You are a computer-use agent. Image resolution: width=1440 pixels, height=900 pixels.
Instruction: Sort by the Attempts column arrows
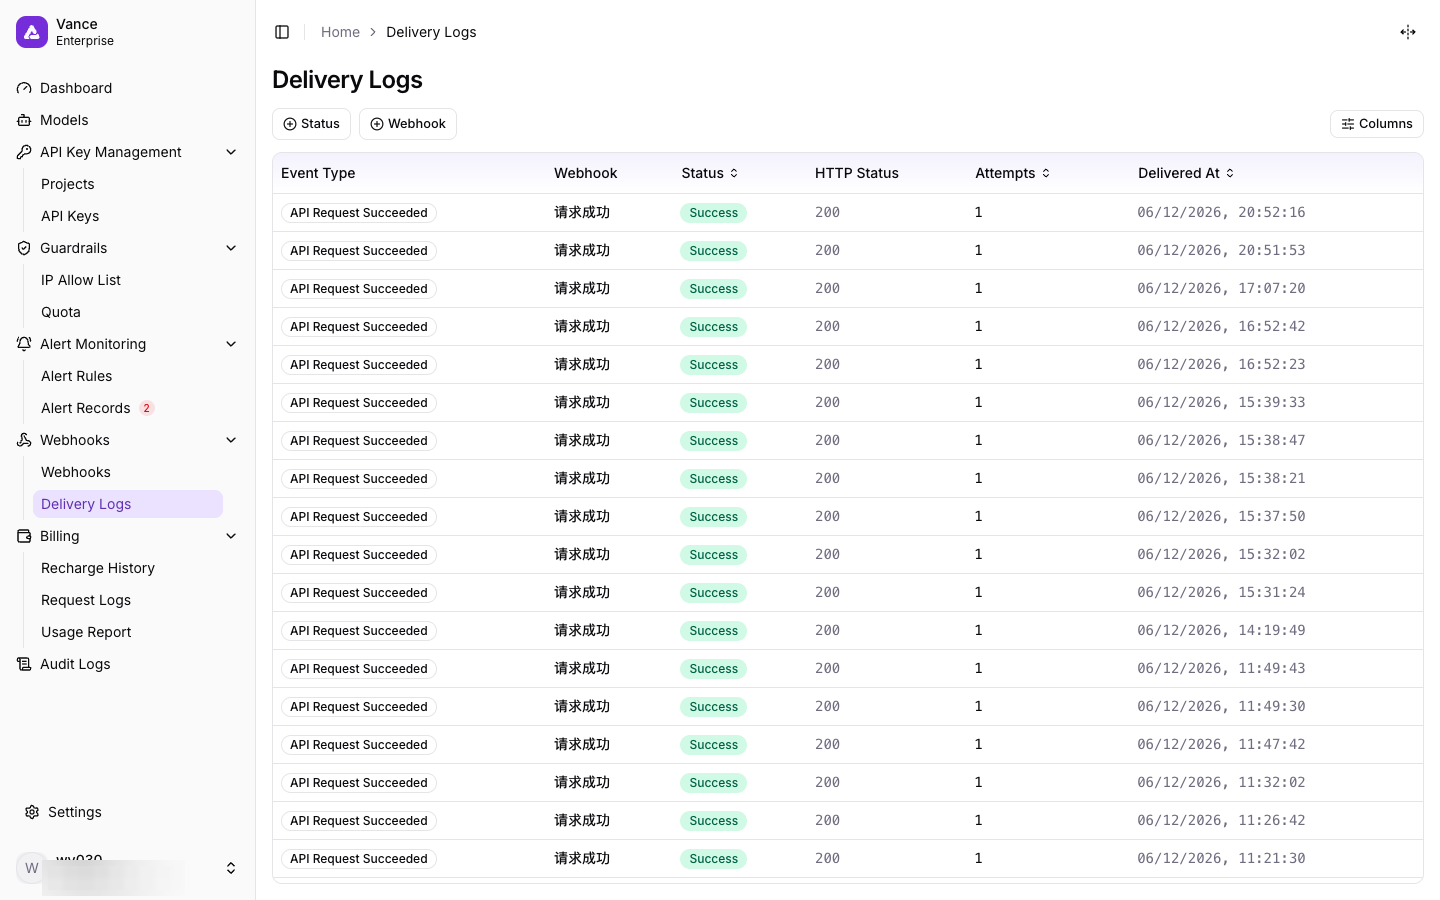[1046, 173]
